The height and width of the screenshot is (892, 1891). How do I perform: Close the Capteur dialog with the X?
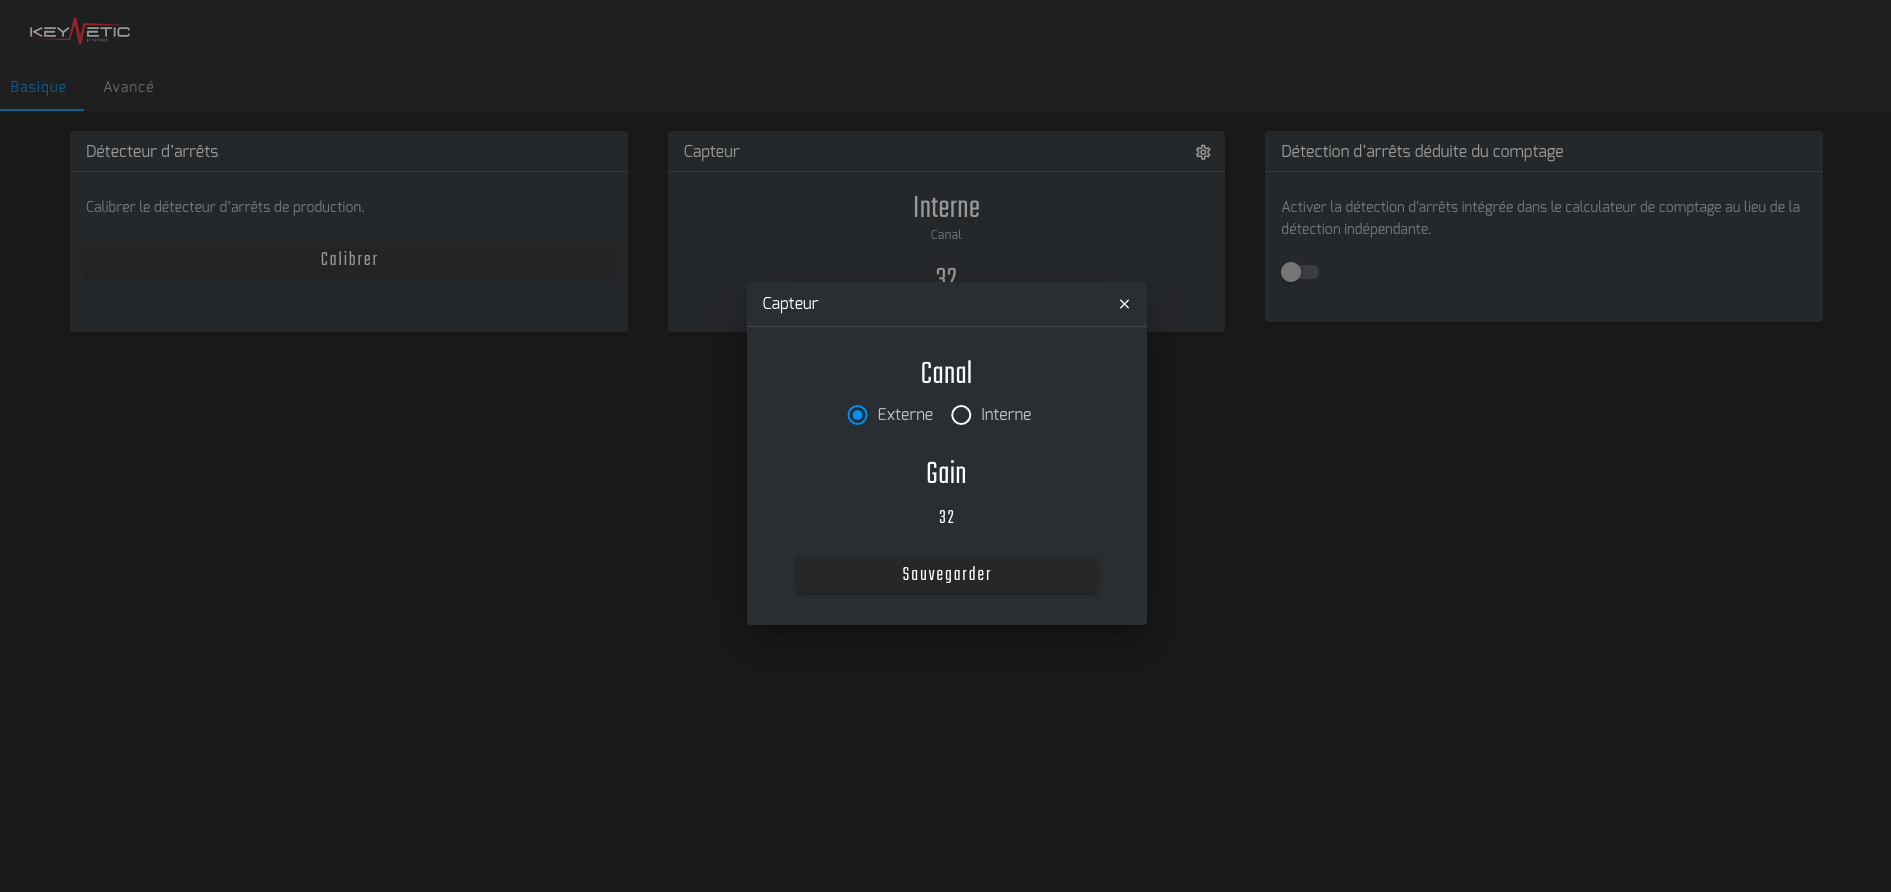pyautogui.click(x=1124, y=304)
